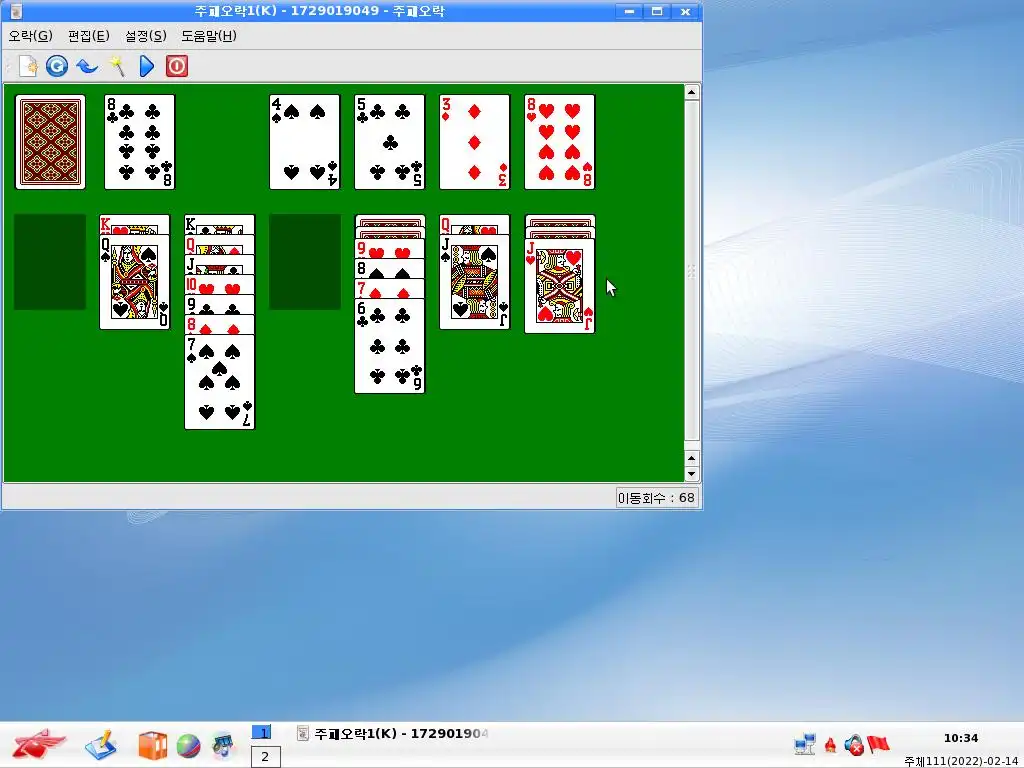The width and height of the screenshot is (1024, 768).
Task: Select the jack of spades tableau card
Action: tap(475, 281)
